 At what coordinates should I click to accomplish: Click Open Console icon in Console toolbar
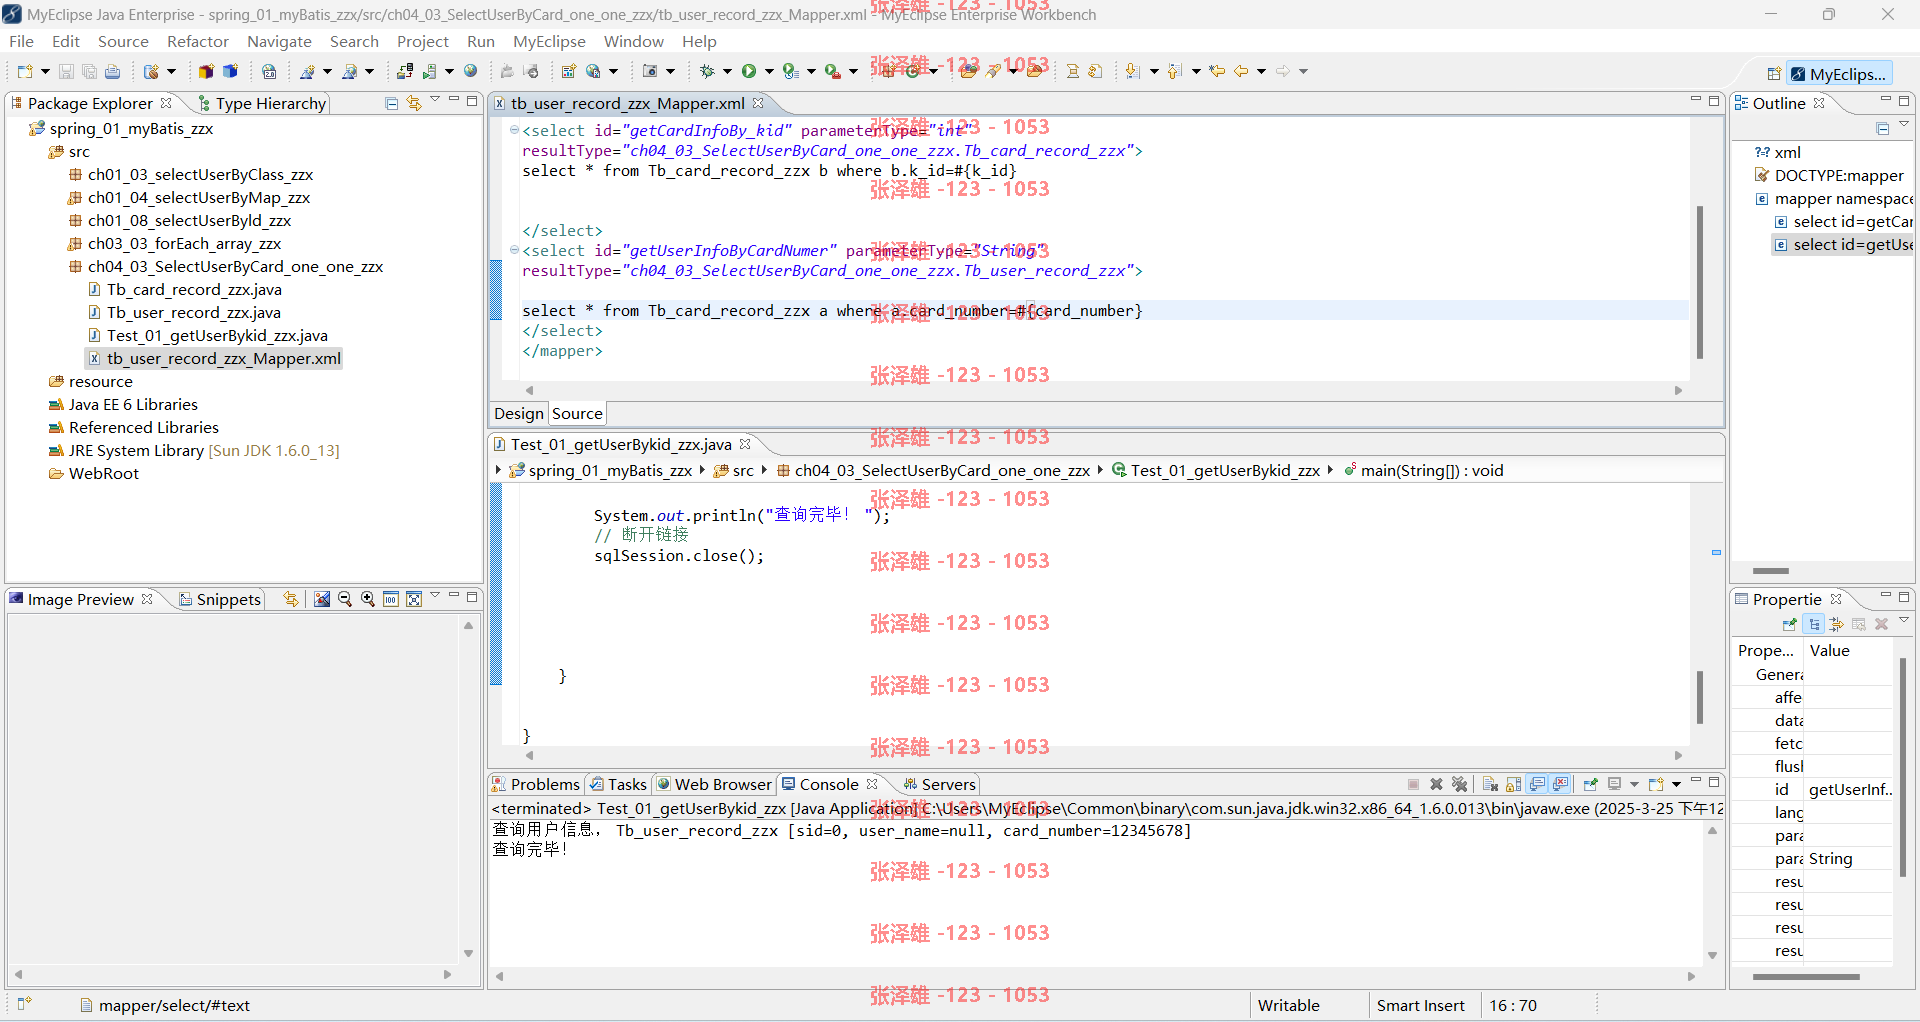(x=1657, y=784)
